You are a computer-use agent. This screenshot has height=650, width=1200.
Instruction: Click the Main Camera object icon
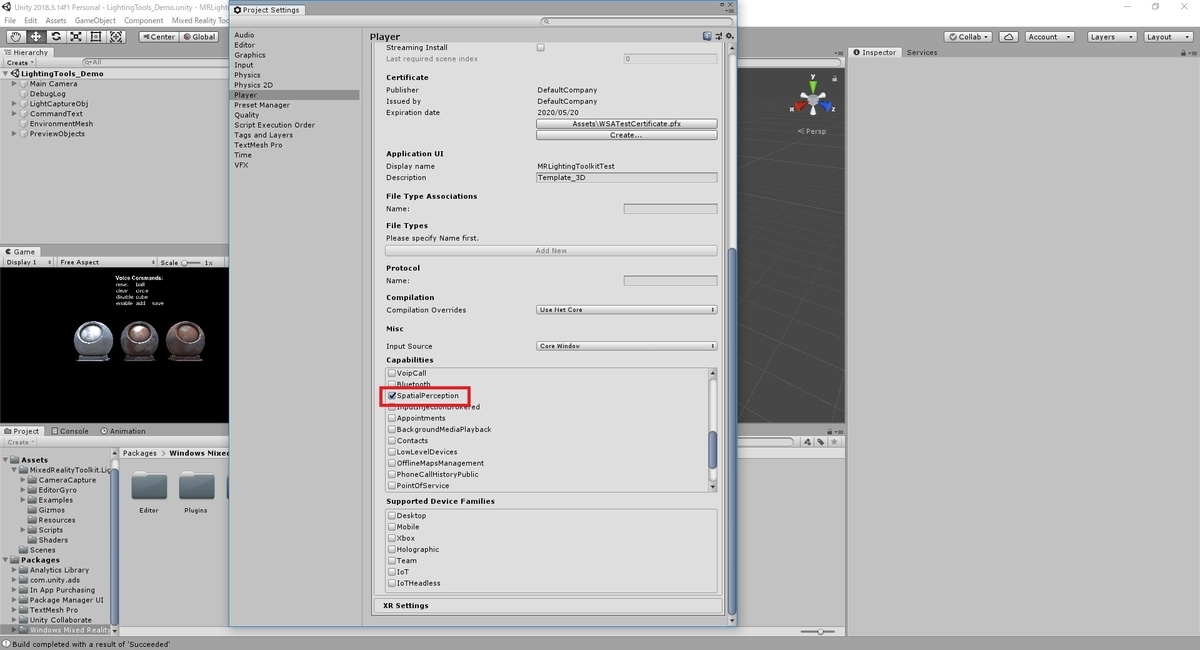tap(25, 84)
